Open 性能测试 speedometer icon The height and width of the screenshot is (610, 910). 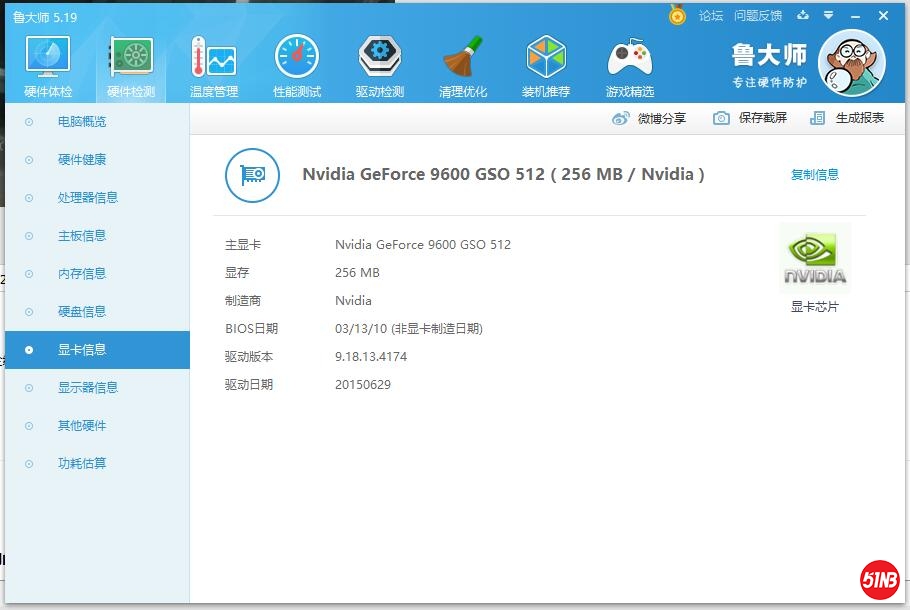[x=297, y=60]
